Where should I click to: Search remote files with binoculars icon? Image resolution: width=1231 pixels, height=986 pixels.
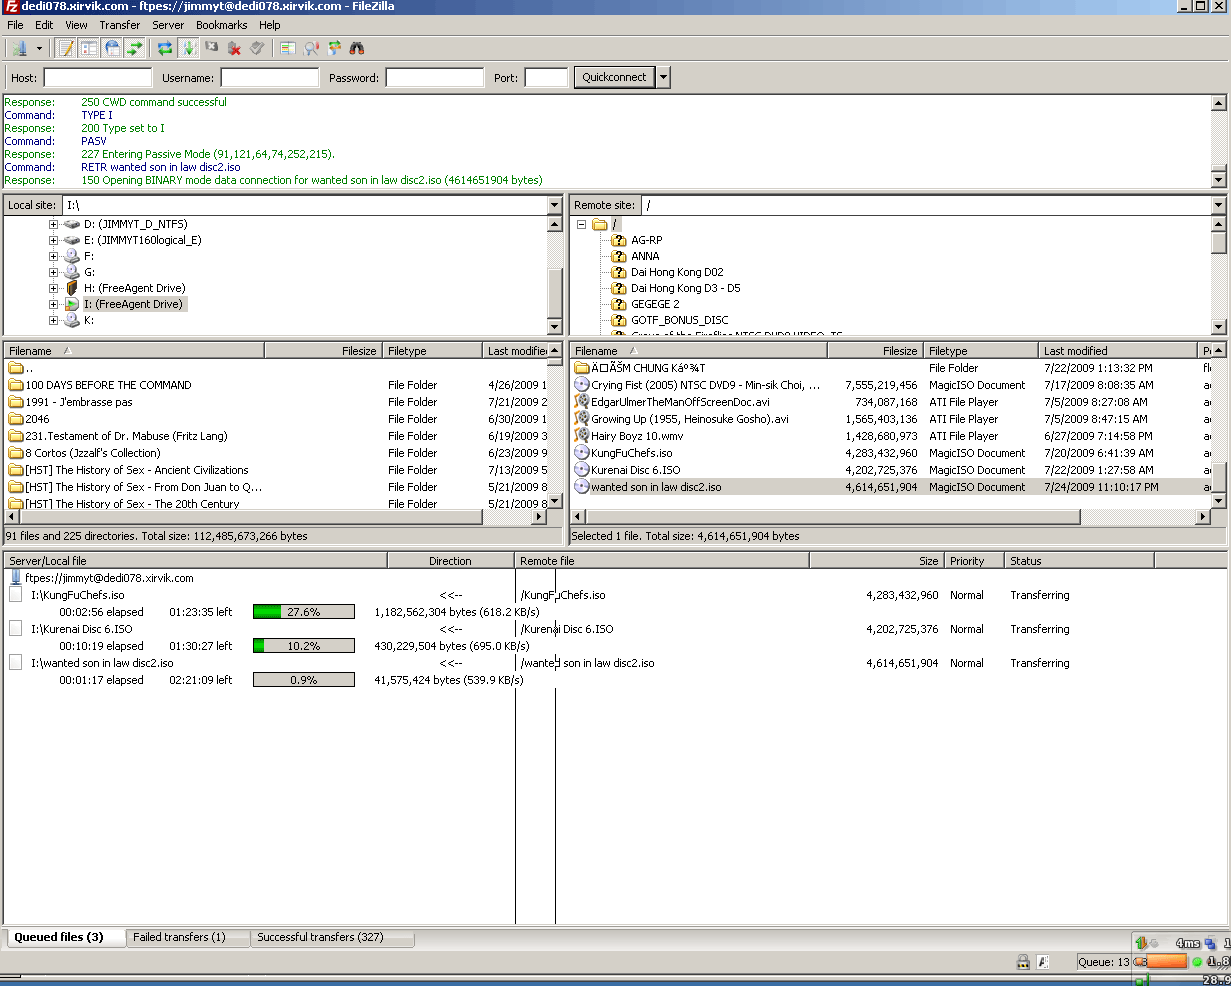point(357,48)
